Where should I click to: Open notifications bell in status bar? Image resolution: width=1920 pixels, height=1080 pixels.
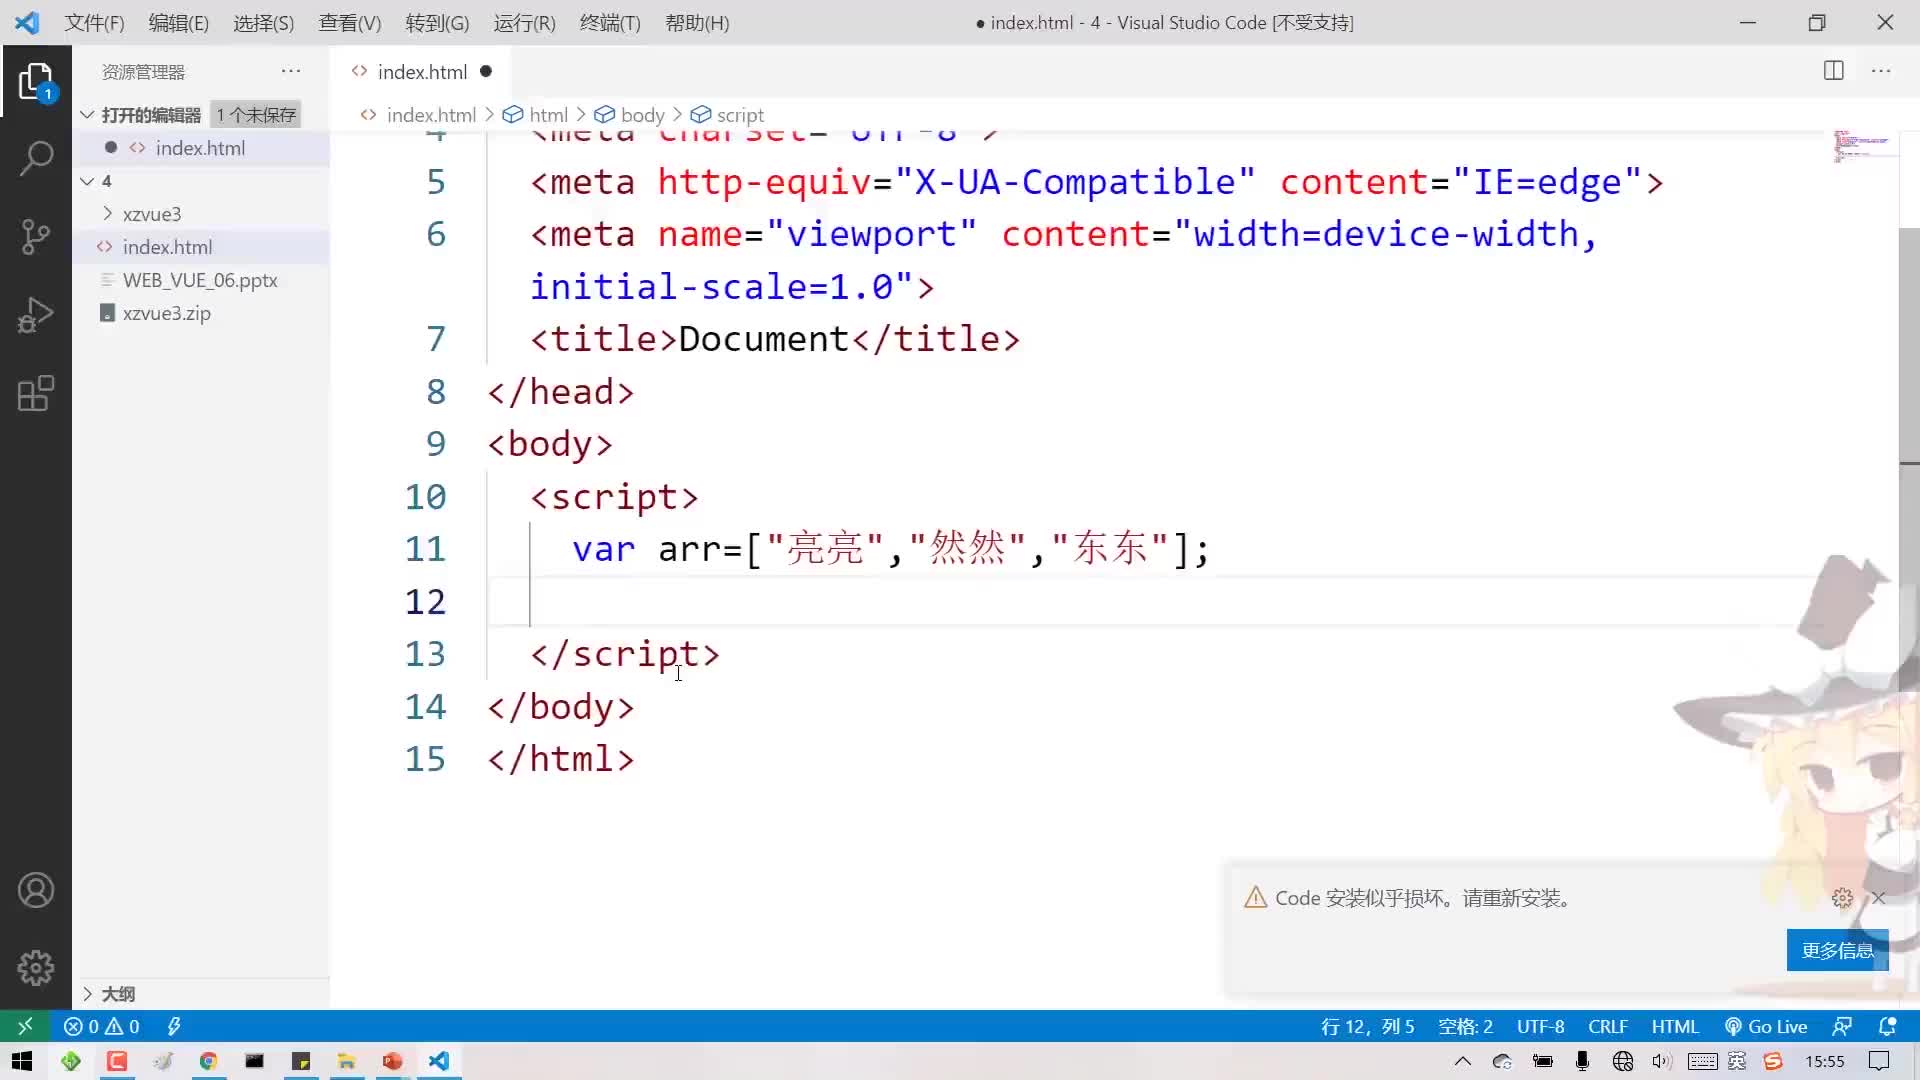[1888, 1026]
